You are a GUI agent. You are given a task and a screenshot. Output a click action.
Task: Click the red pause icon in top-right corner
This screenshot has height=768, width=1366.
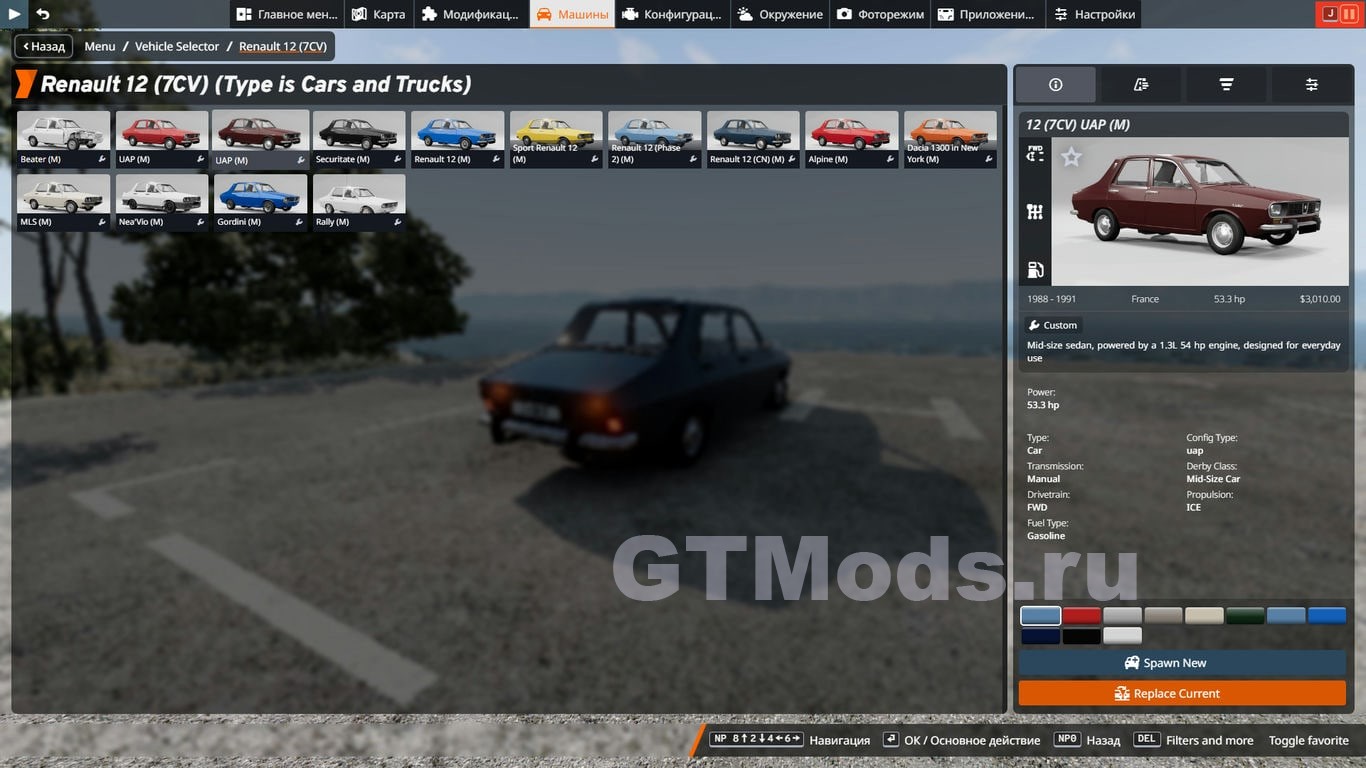point(1349,14)
